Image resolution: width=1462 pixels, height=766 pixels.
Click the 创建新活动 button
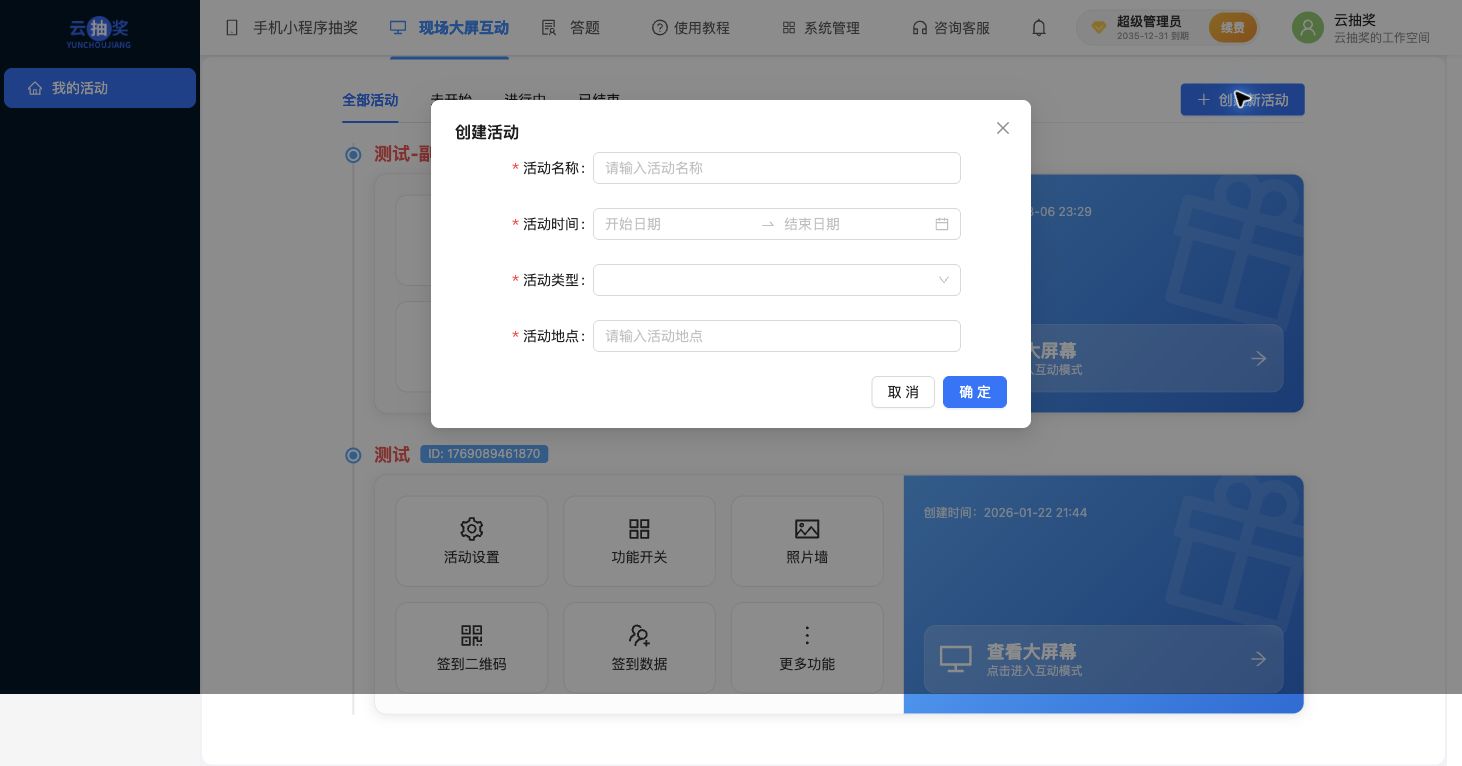pos(1243,100)
